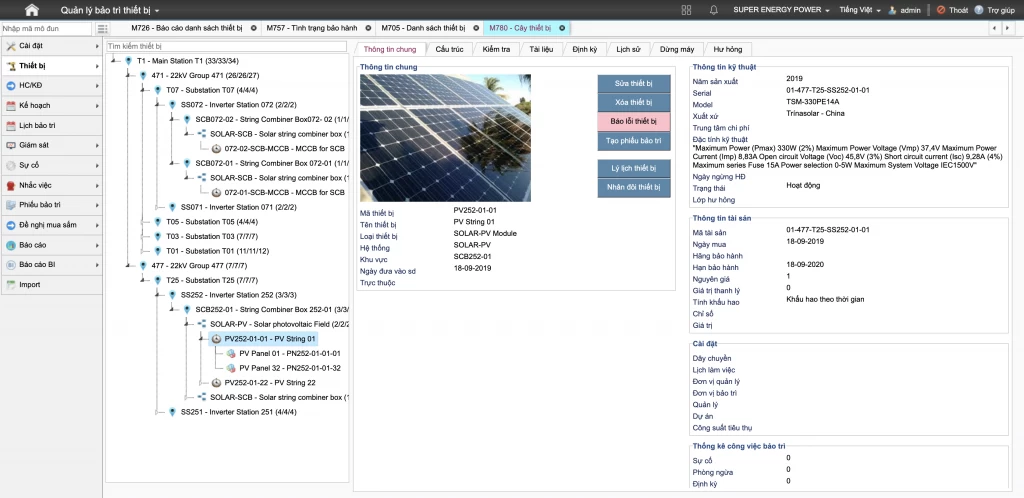Open the apps grid icon
The width and height of the screenshot is (1024, 498).
pos(686,10)
